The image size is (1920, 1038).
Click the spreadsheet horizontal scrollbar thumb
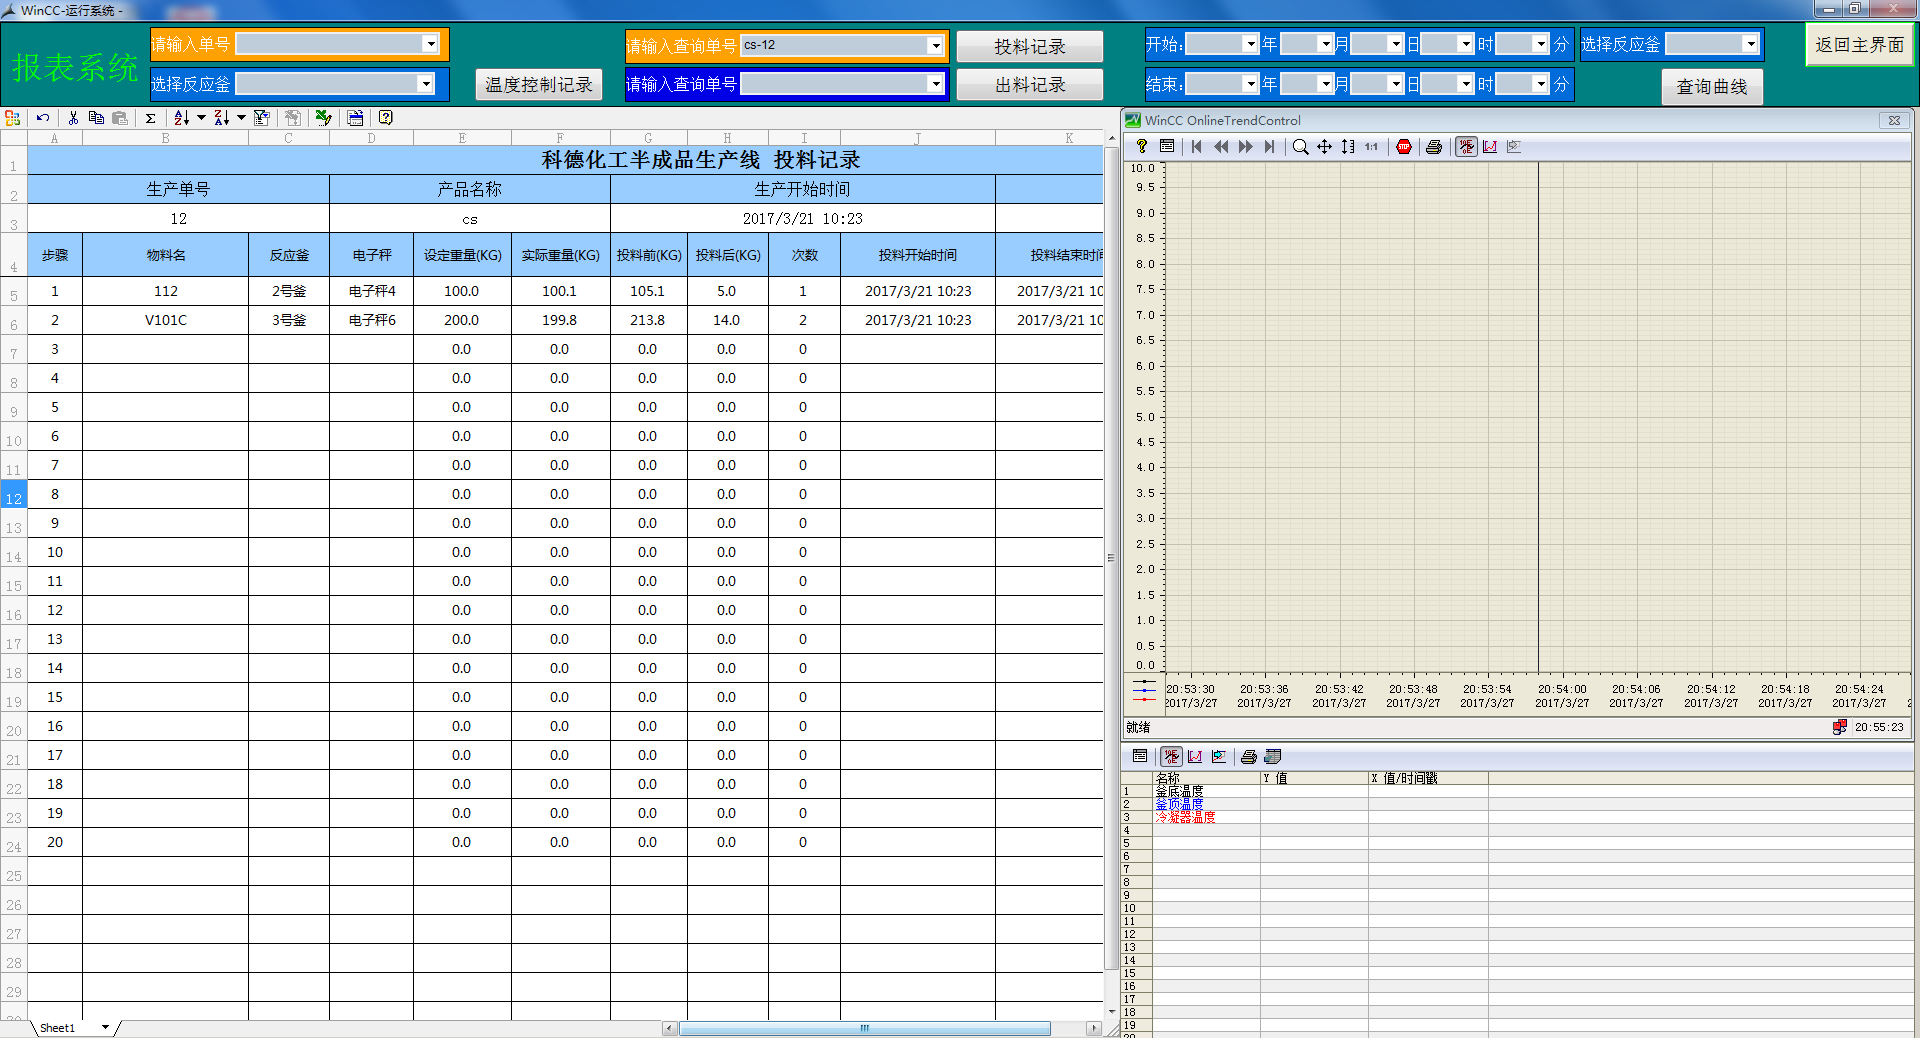(x=865, y=1028)
